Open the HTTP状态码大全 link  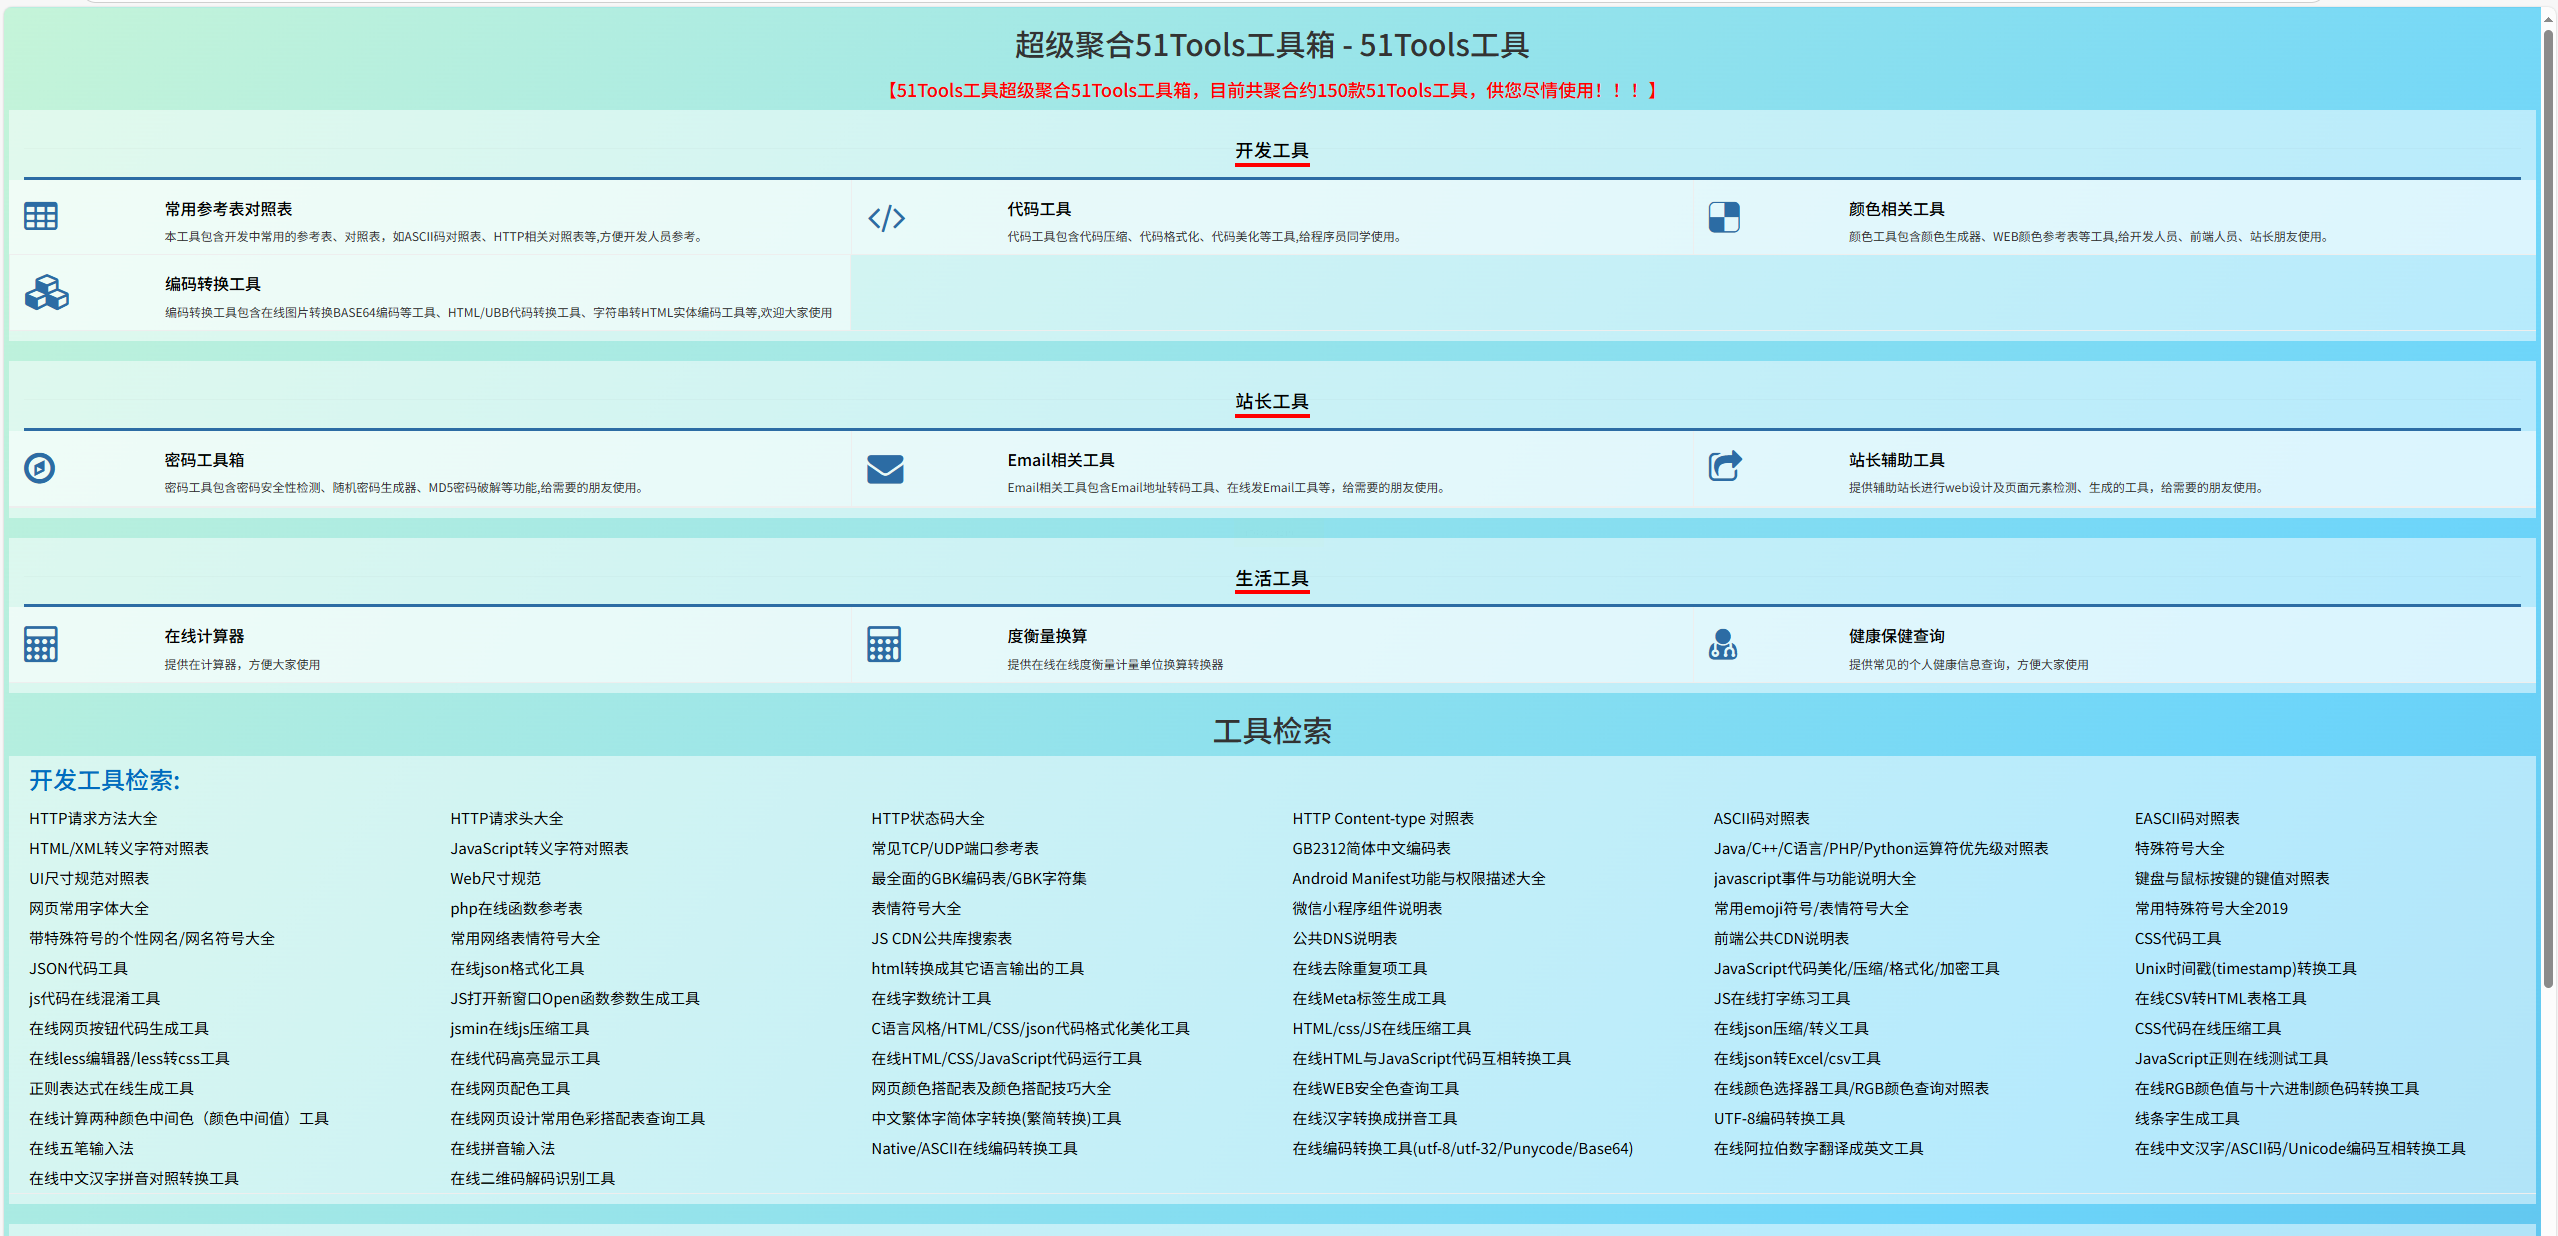(x=927, y=819)
